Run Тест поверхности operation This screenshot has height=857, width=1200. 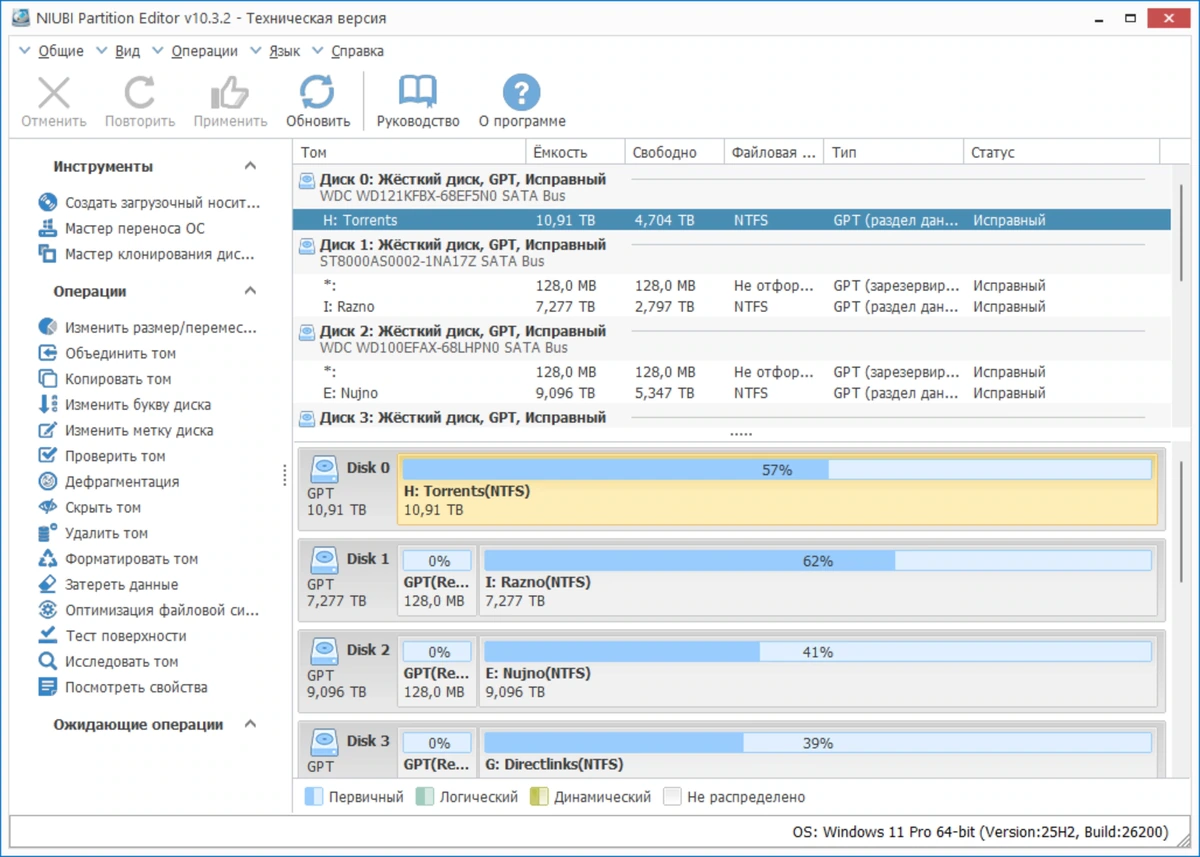pyautogui.click(x=113, y=636)
